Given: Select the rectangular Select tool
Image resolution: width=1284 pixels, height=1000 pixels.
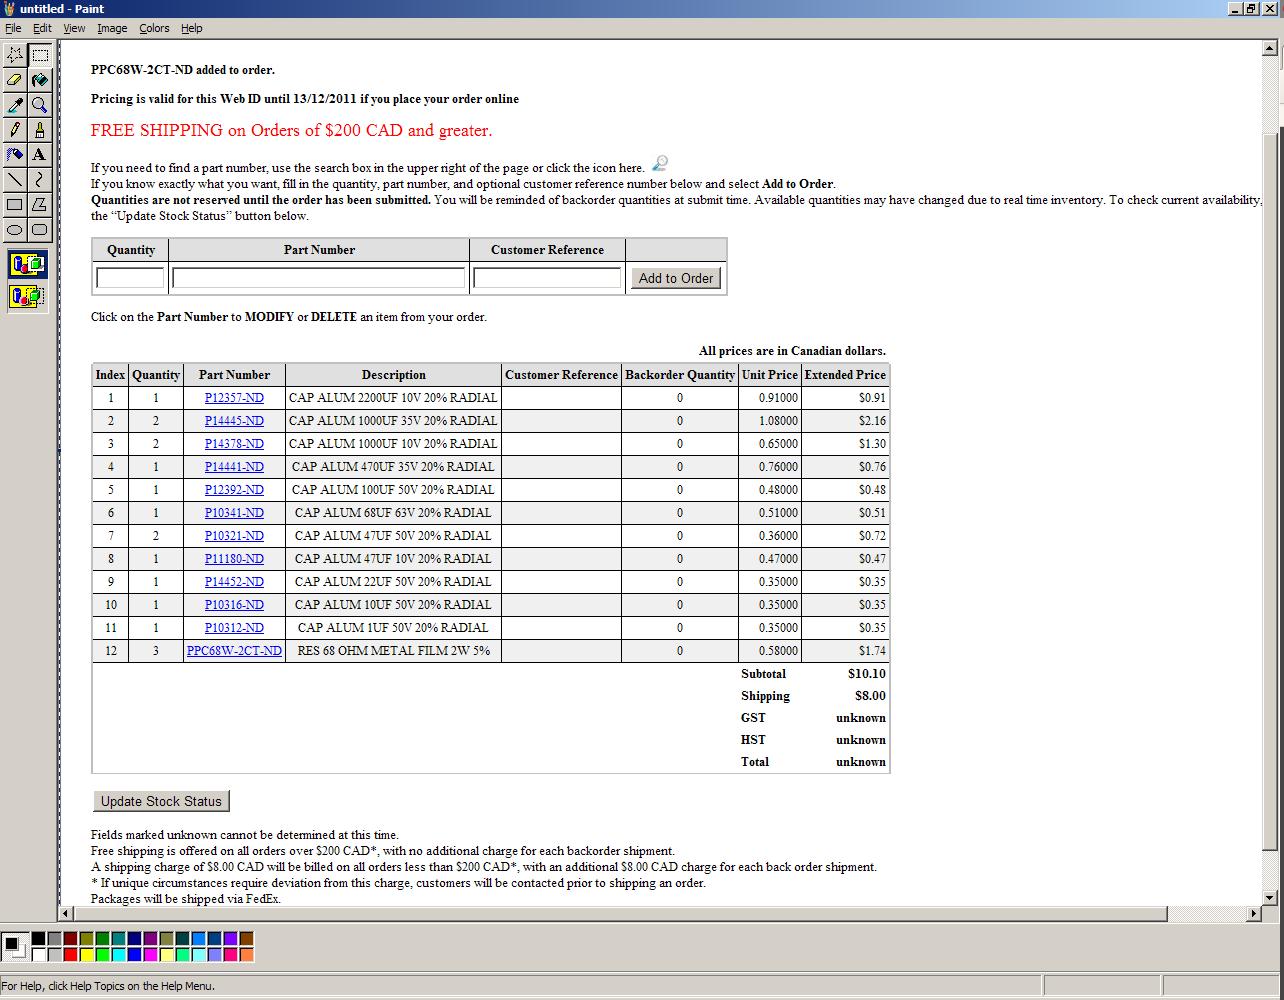Looking at the screenshot, I should pyautogui.click(x=39, y=55).
